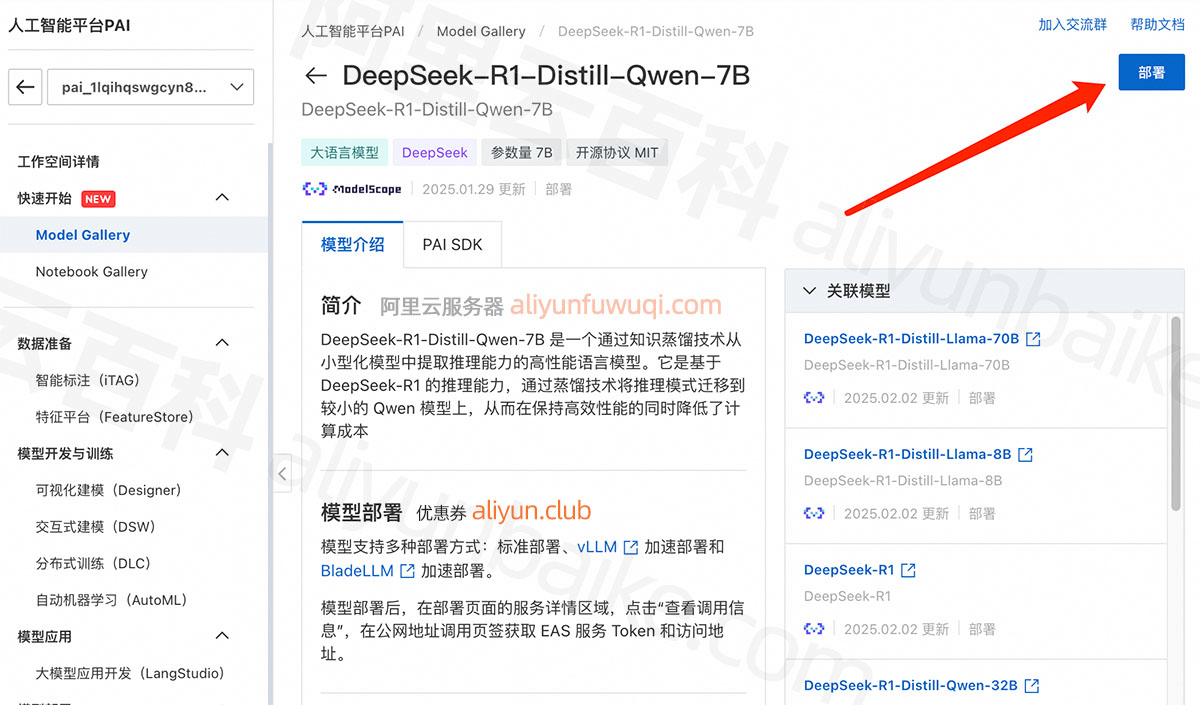Viewport: 1200px width, 705px height.
Task: Open the BladeLLM link
Action: [x=357, y=571]
